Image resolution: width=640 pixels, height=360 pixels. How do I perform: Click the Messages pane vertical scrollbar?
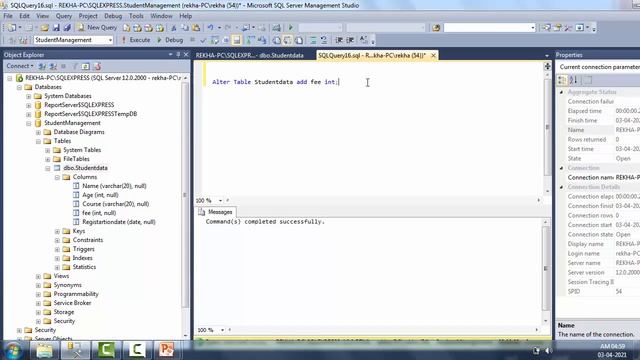click(546, 271)
